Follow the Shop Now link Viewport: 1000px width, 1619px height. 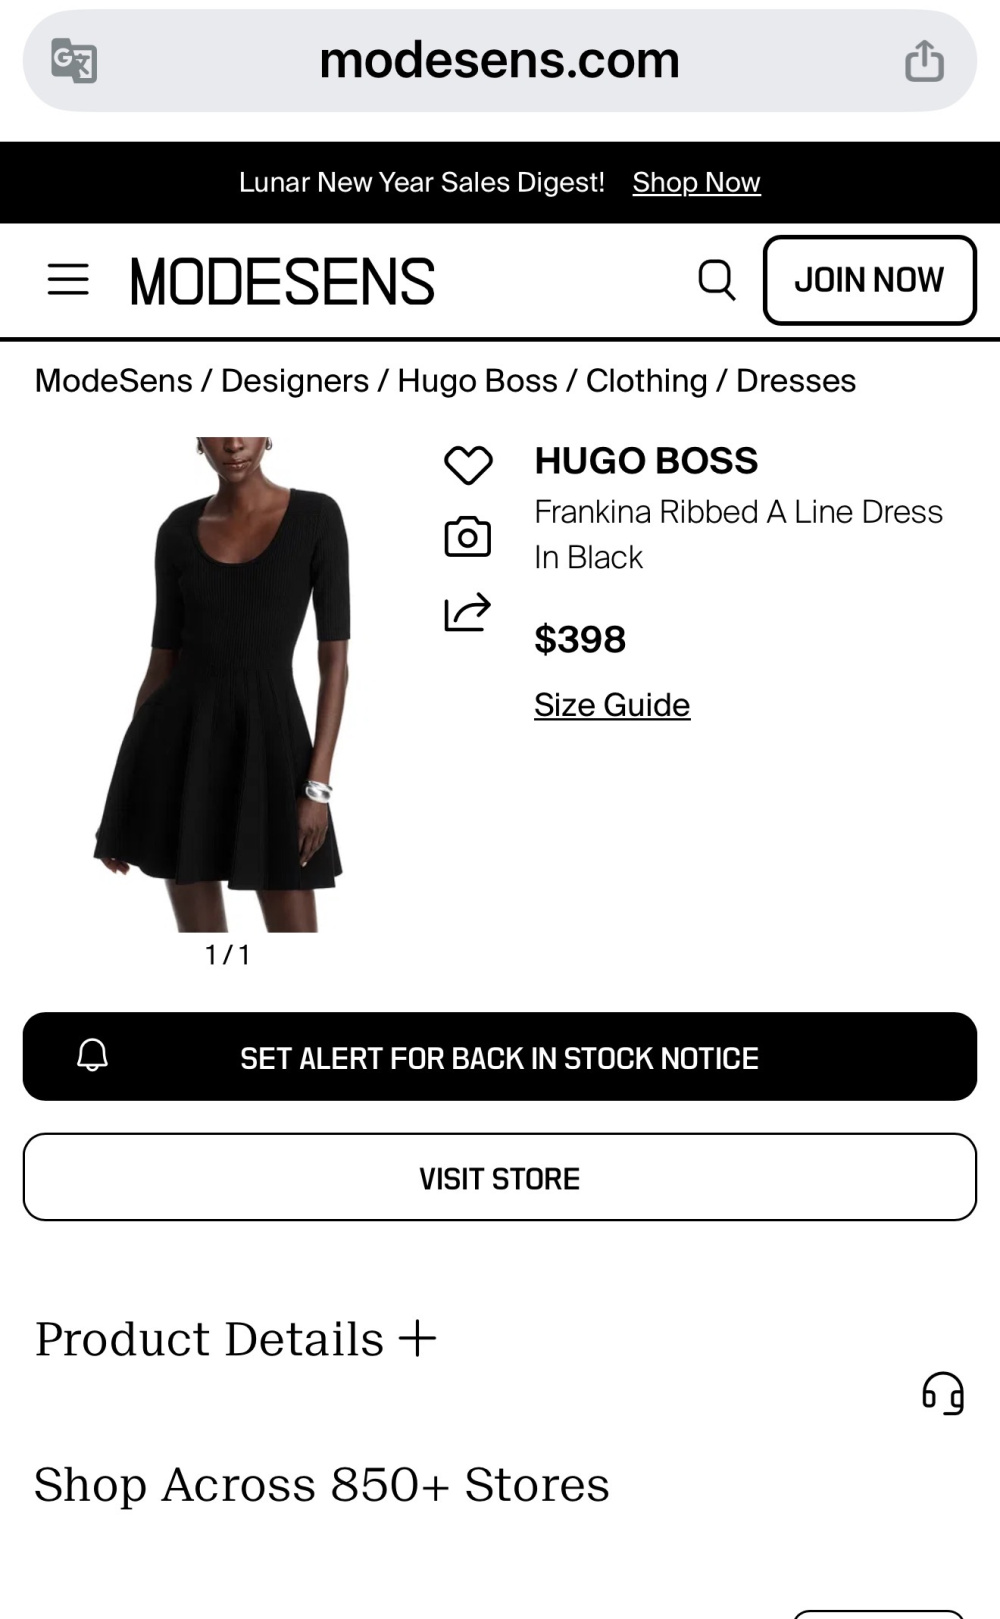(x=696, y=182)
